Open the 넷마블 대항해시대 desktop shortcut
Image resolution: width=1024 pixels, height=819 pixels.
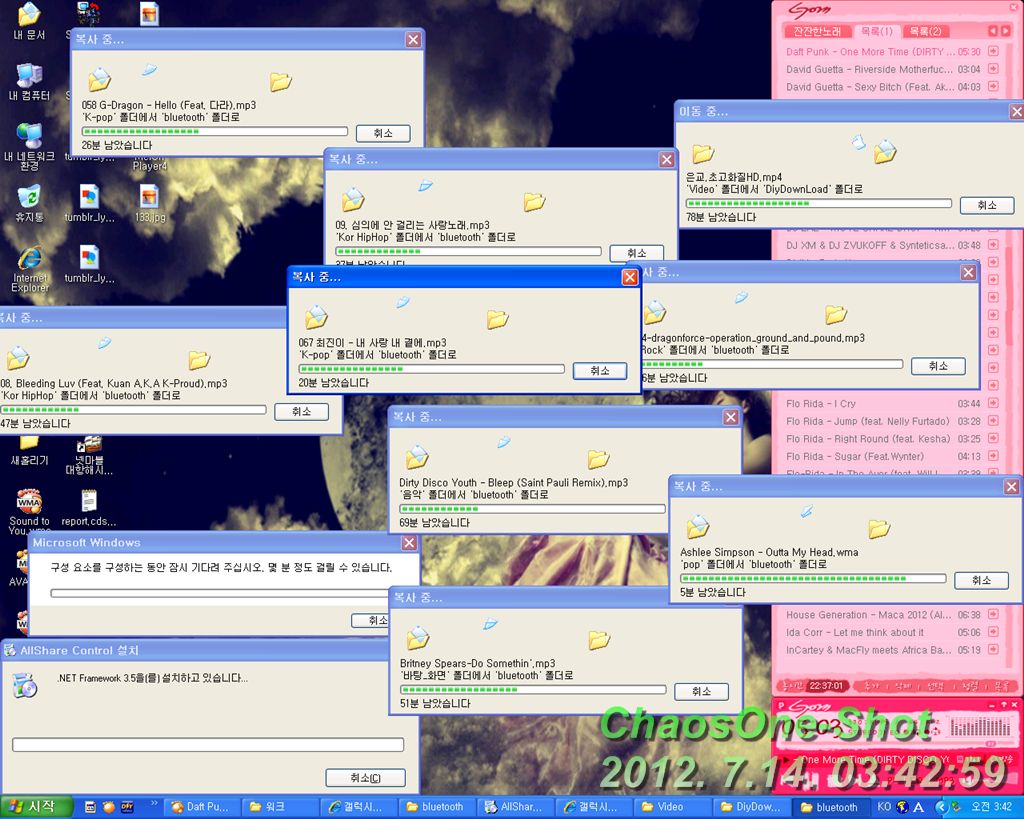(89, 455)
